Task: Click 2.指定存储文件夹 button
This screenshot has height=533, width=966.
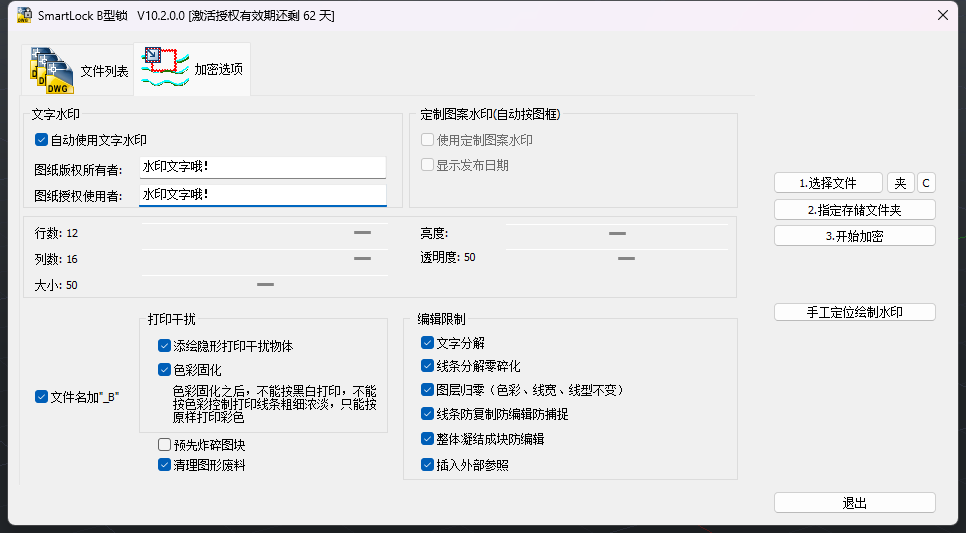Action: click(x=854, y=210)
